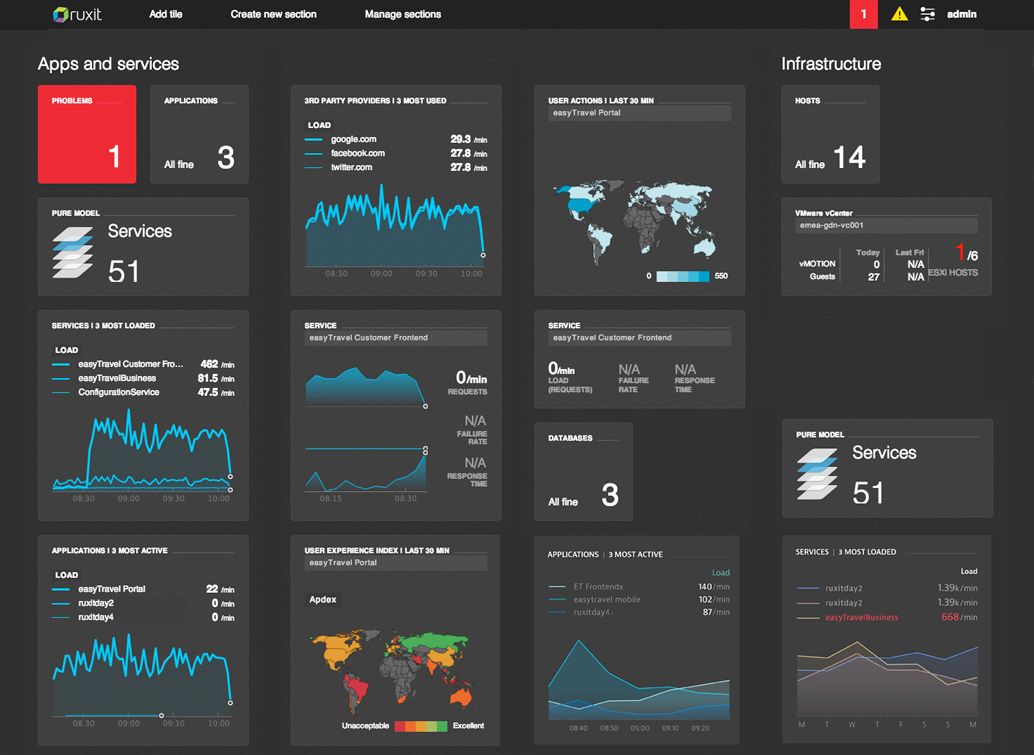This screenshot has width=1034, height=755.
Task: Click N/A Failure Rate in chart Service tile
Action: (x=474, y=429)
